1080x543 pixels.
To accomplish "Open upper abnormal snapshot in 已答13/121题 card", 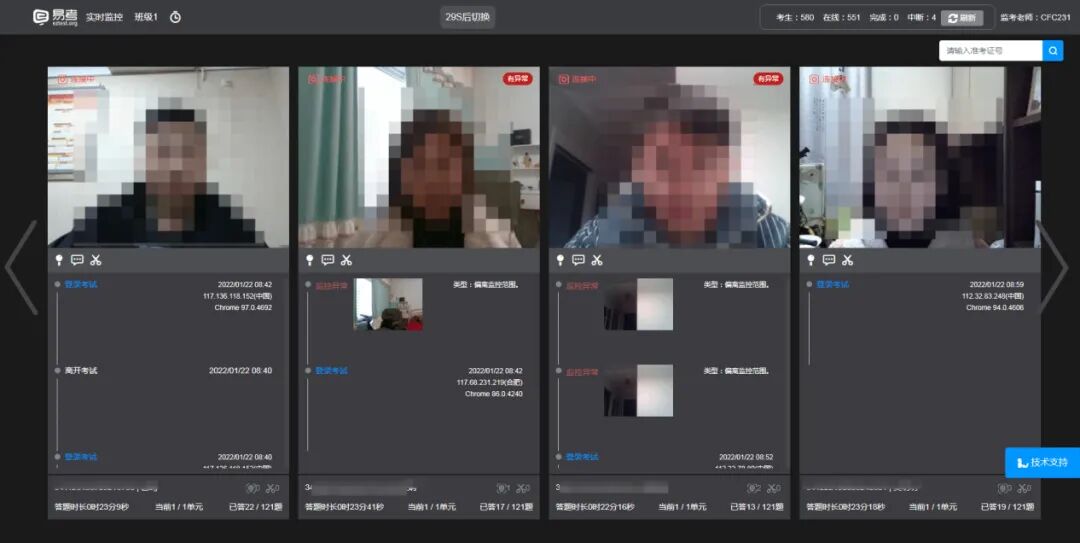I will pos(638,304).
